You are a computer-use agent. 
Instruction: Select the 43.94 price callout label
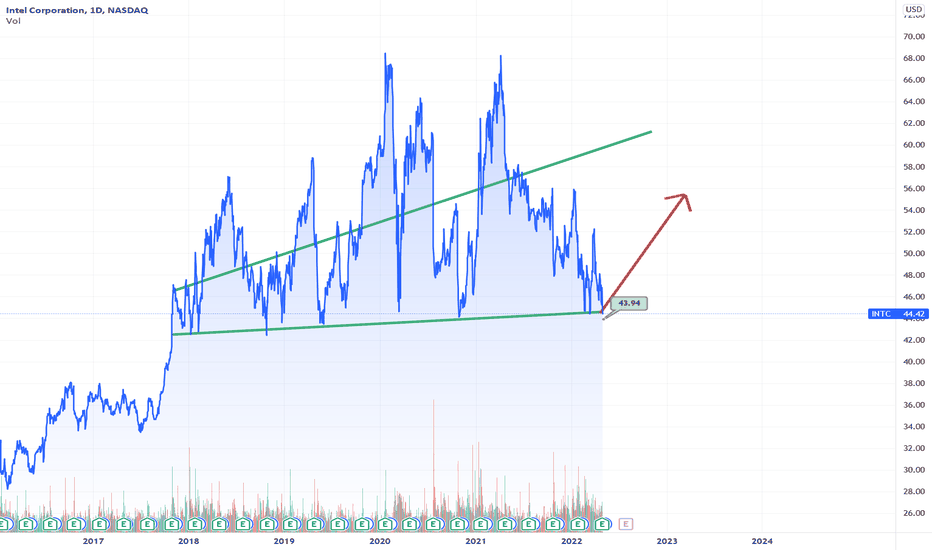tap(629, 303)
